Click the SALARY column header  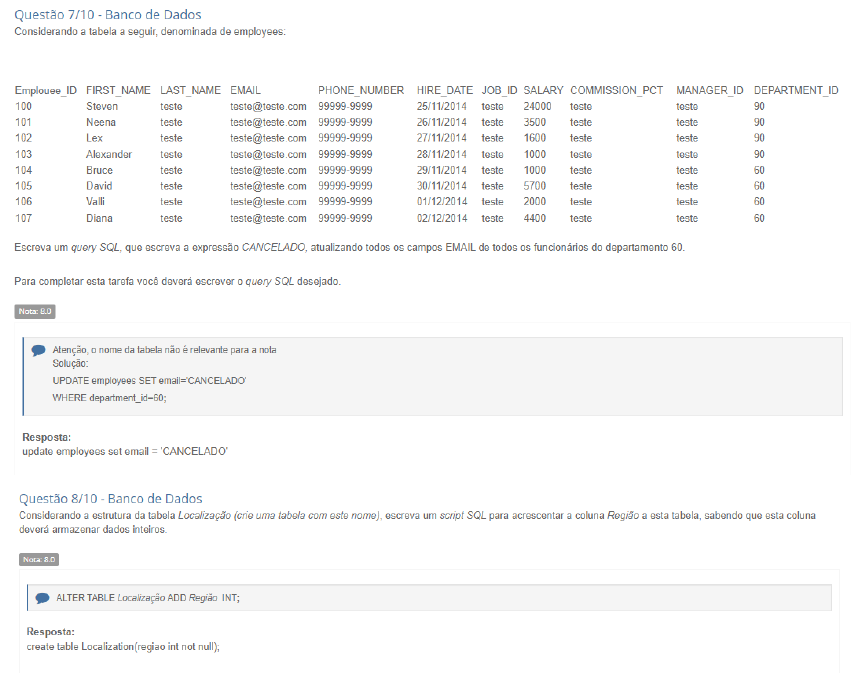coord(543,90)
